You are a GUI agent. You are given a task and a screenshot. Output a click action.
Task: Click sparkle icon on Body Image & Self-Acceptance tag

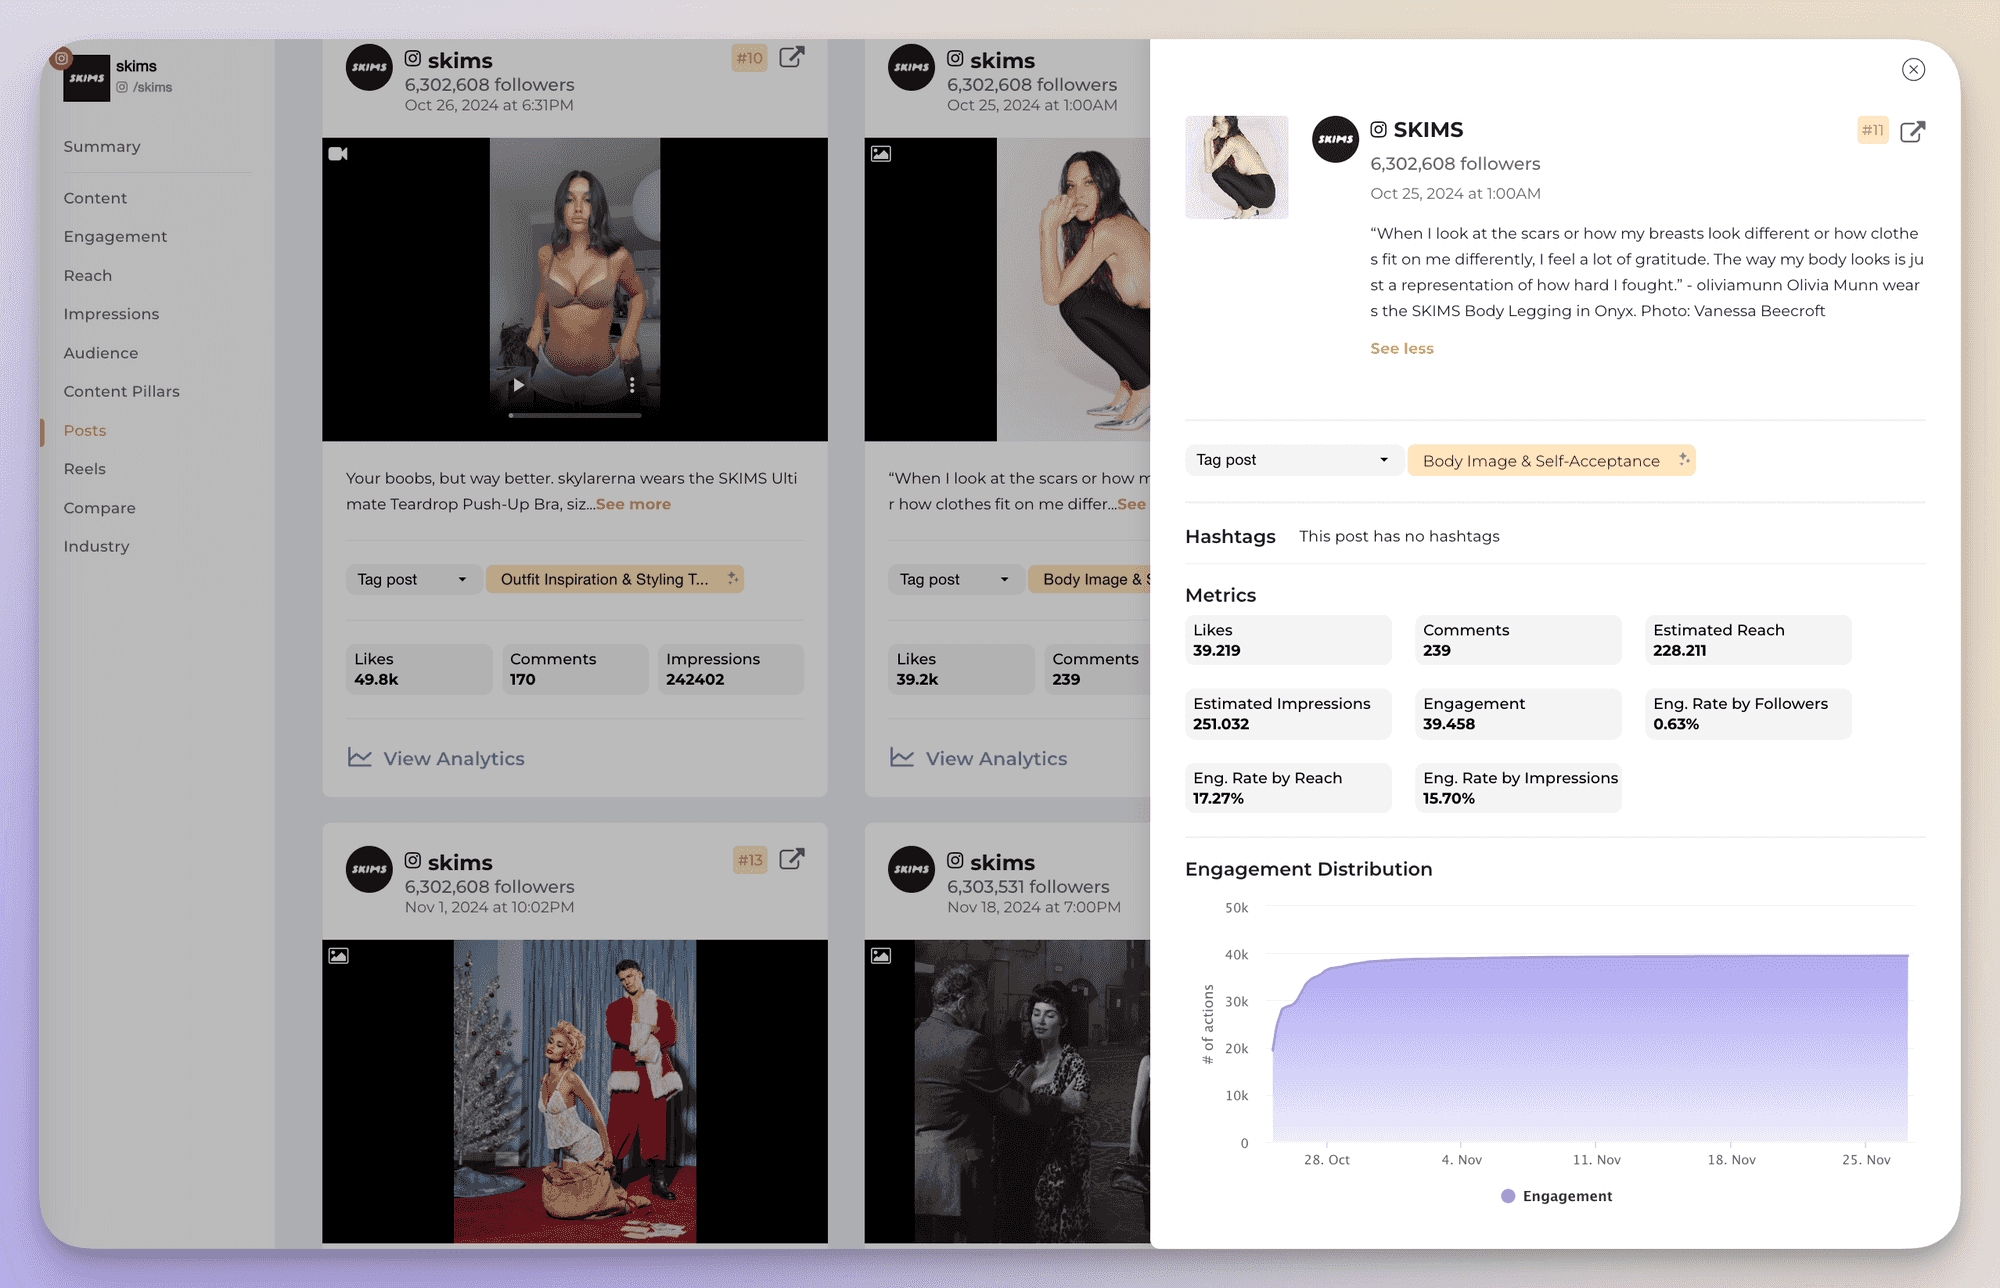1684,459
